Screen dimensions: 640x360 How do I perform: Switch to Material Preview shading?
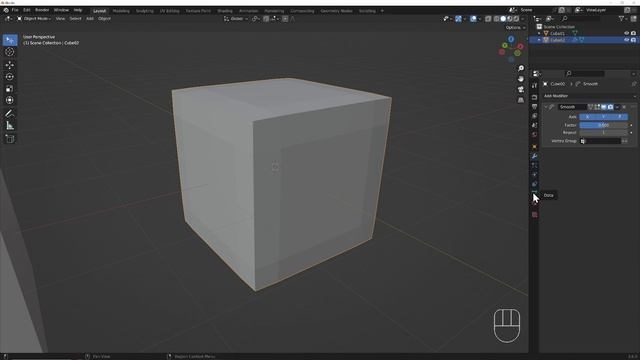click(510, 19)
